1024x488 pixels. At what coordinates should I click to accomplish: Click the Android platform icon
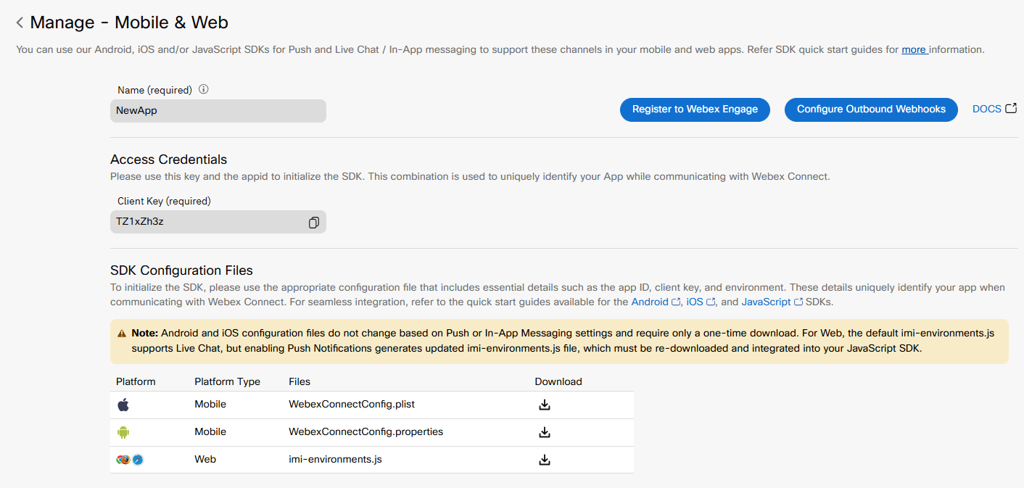[x=123, y=432]
